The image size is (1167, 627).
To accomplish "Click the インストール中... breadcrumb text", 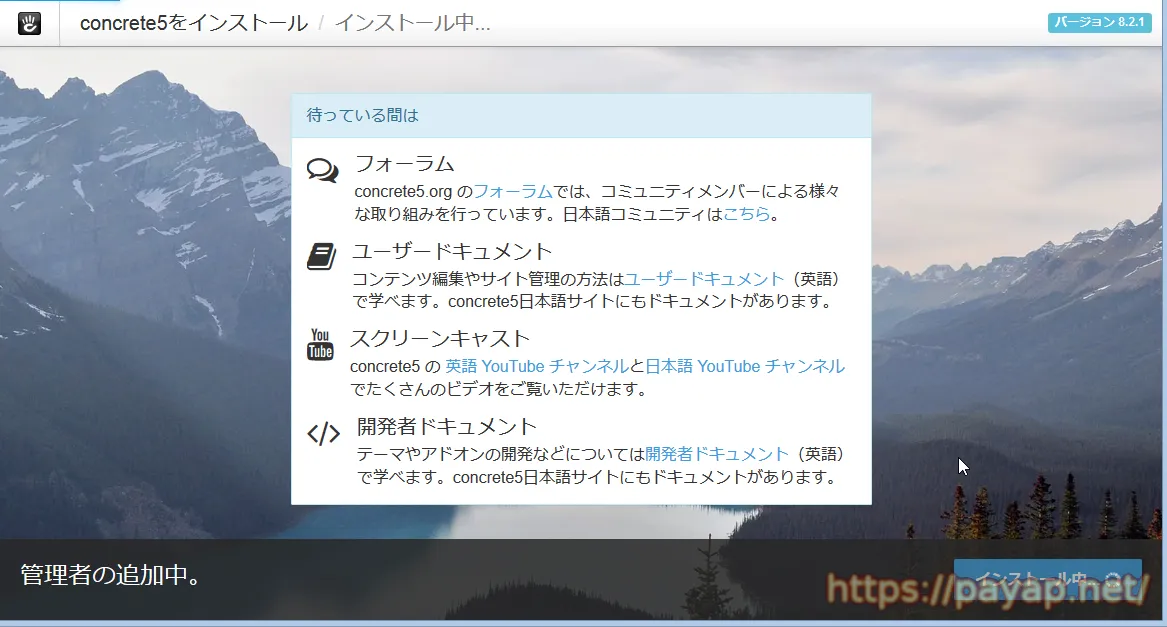I will 412,23.
